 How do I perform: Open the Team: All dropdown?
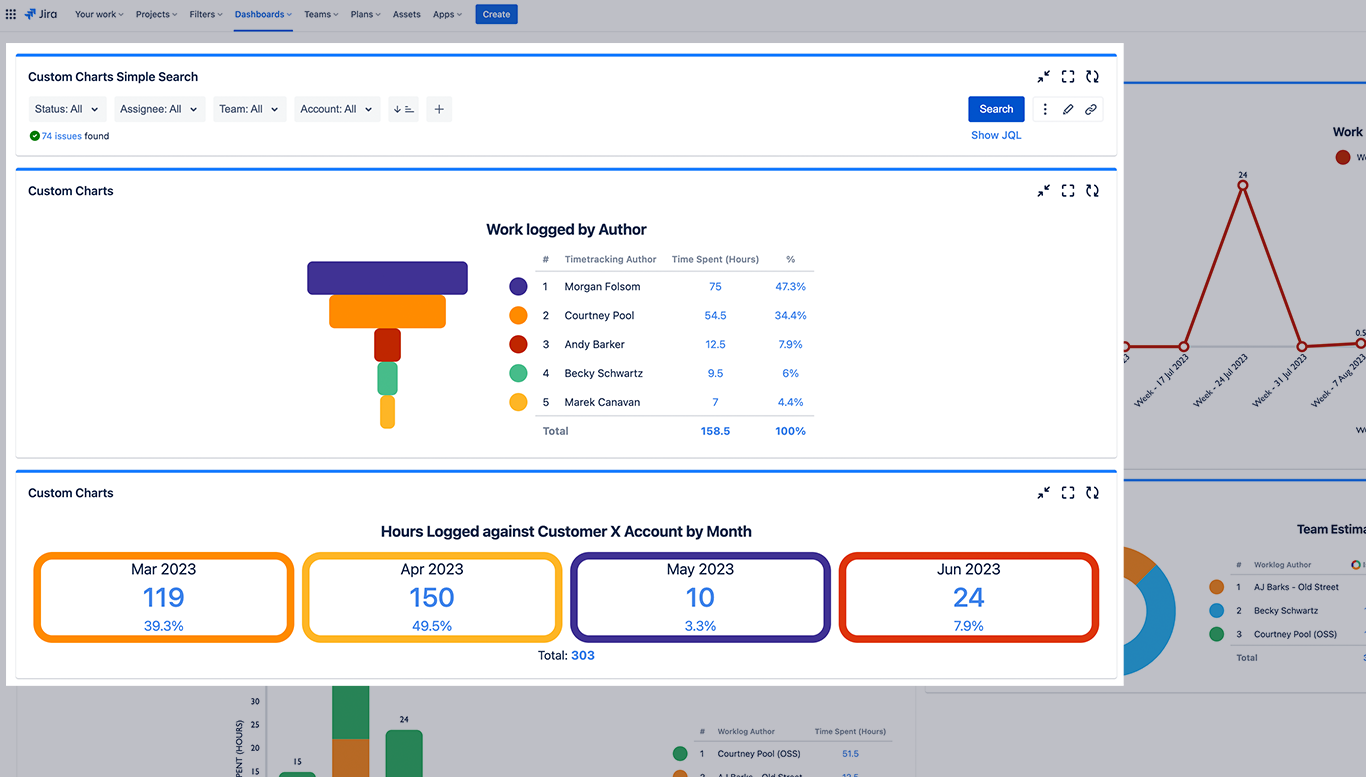pos(249,109)
